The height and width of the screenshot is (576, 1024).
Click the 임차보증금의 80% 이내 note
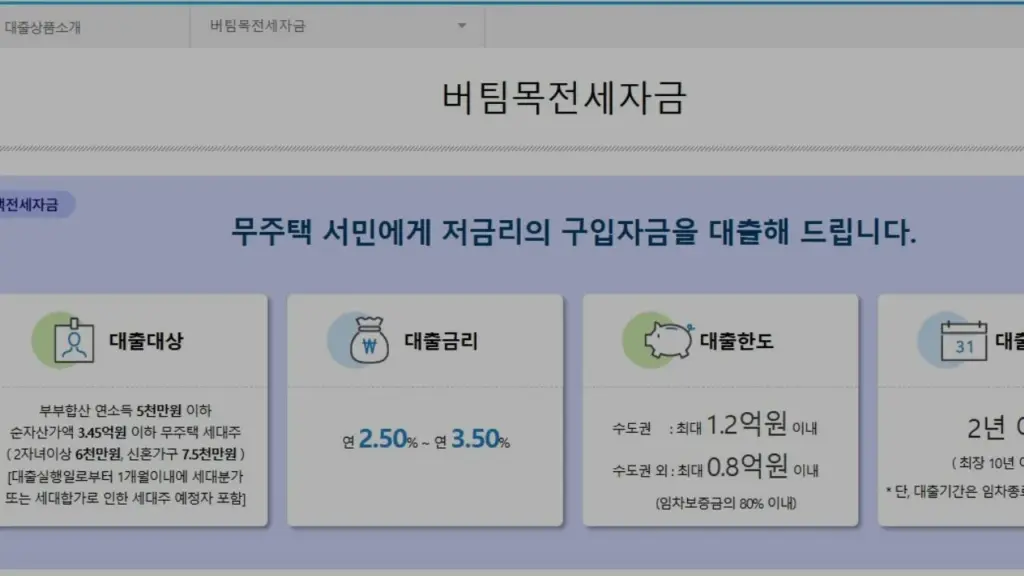pos(726,503)
